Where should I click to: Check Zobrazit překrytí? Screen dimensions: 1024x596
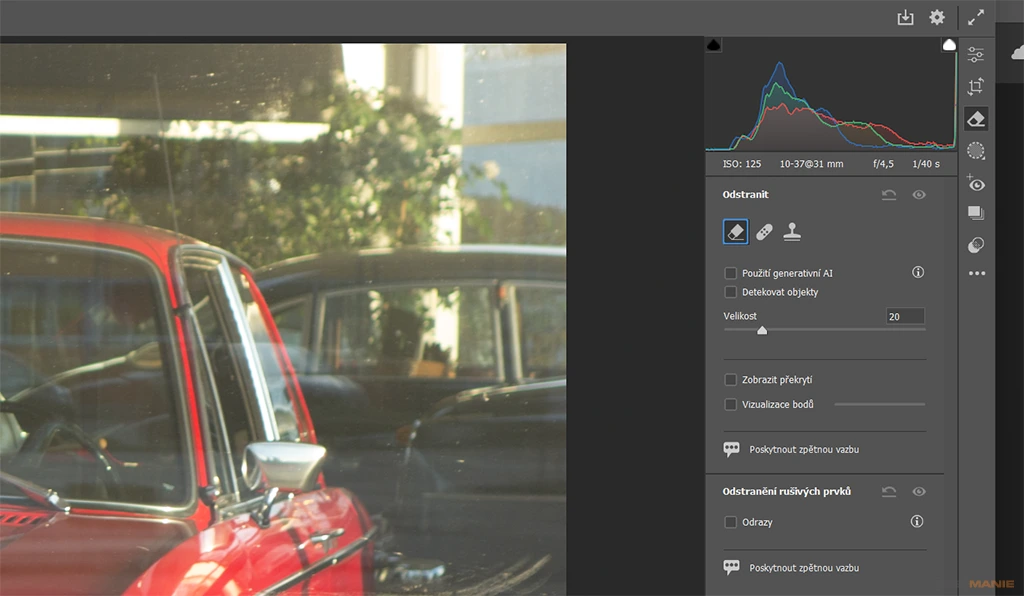731,379
